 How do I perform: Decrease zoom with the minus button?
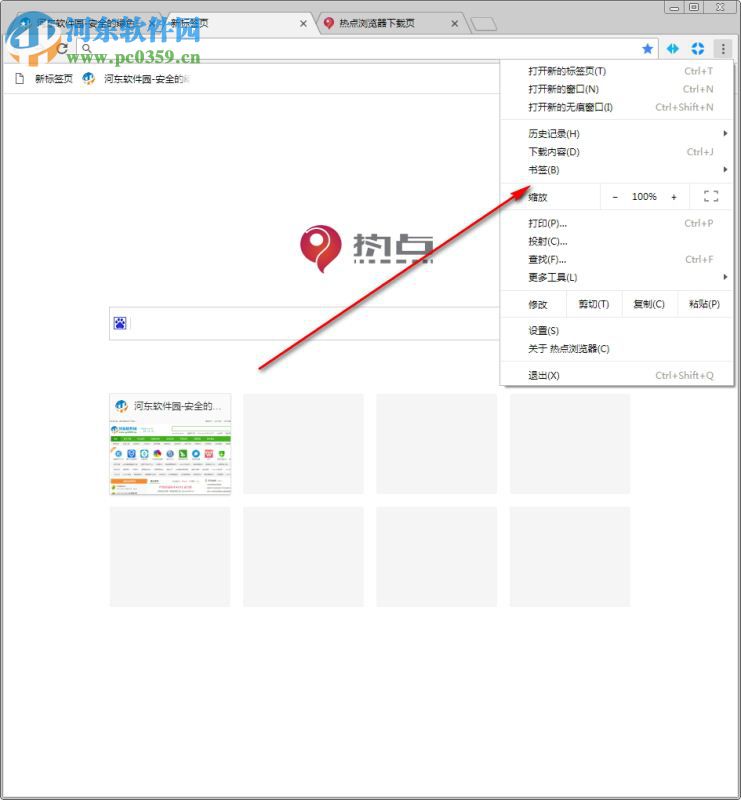pos(615,197)
